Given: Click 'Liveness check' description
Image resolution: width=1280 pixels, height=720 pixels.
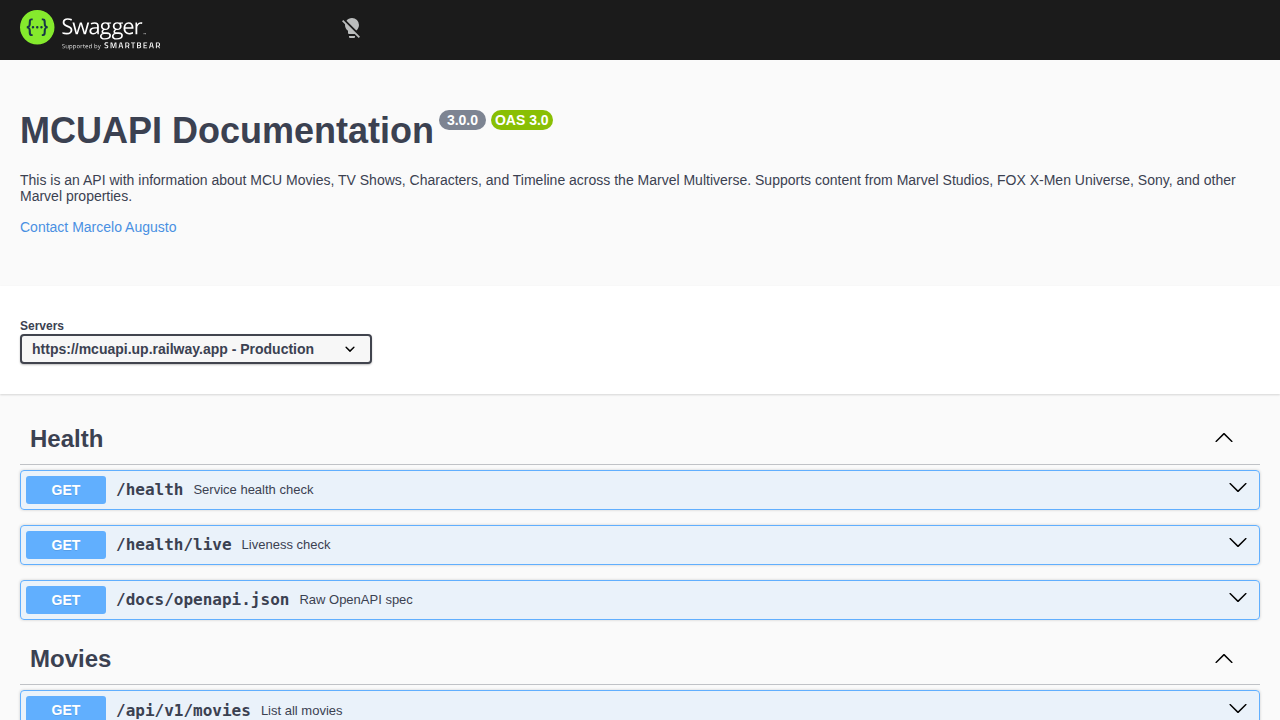Looking at the screenshot, I should 286,545.
